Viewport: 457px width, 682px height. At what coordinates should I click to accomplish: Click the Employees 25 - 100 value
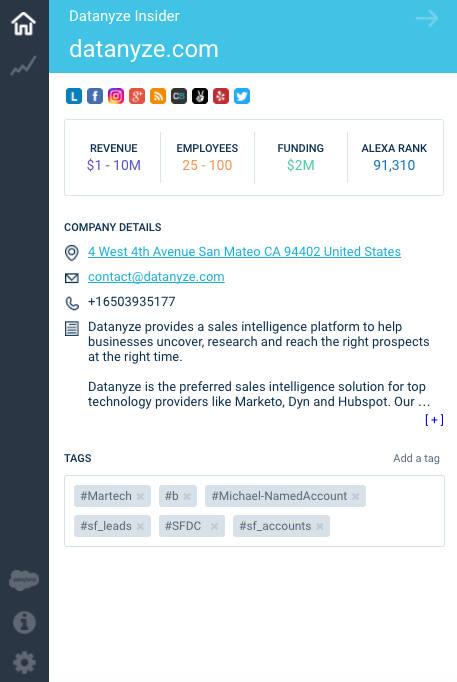pyautogui.click(x=207, y=165)
